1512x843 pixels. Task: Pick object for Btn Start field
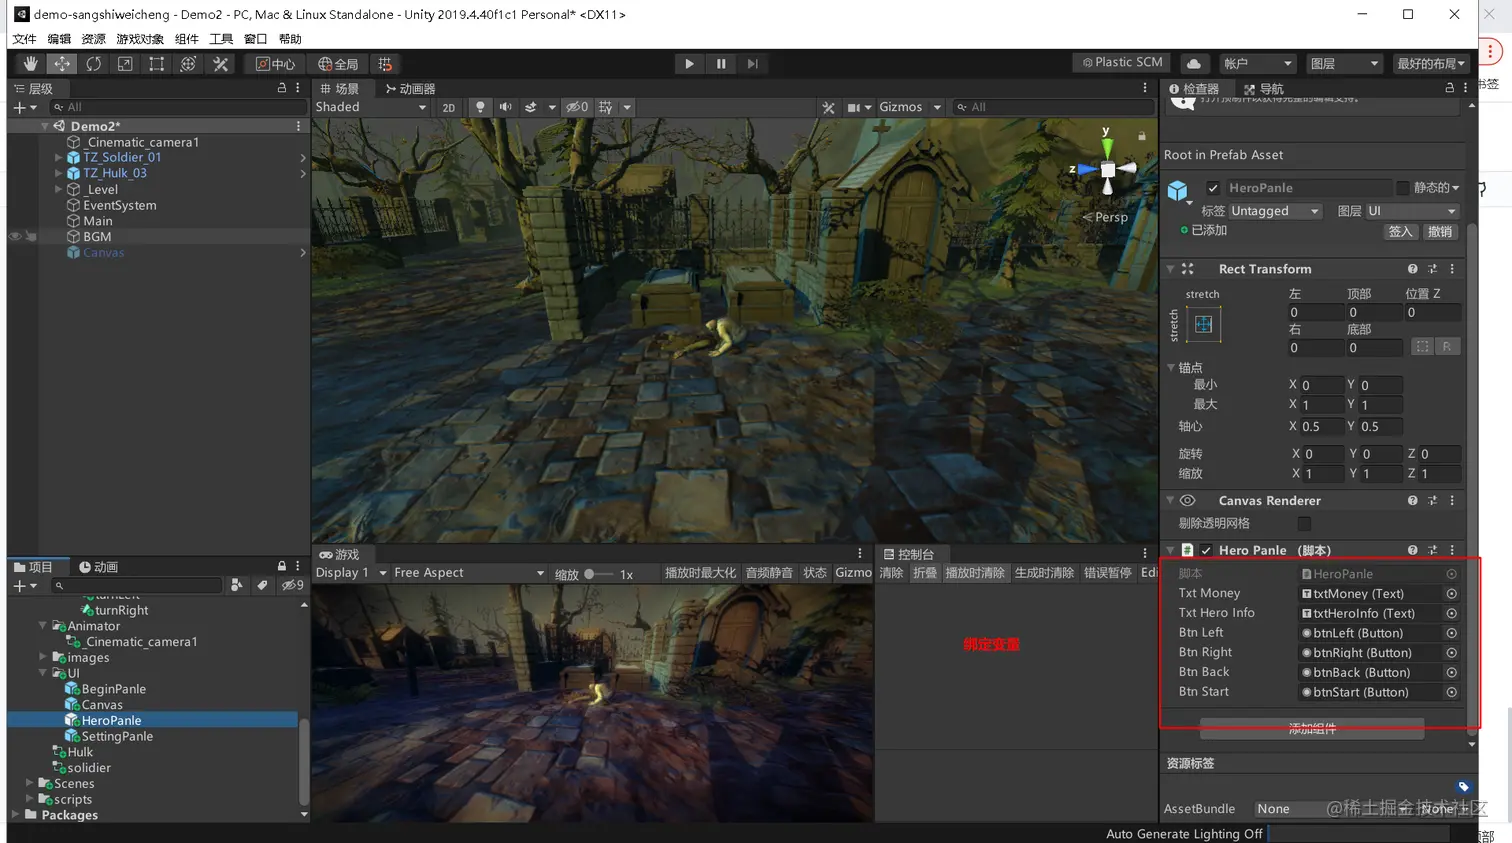(1452, 692)
